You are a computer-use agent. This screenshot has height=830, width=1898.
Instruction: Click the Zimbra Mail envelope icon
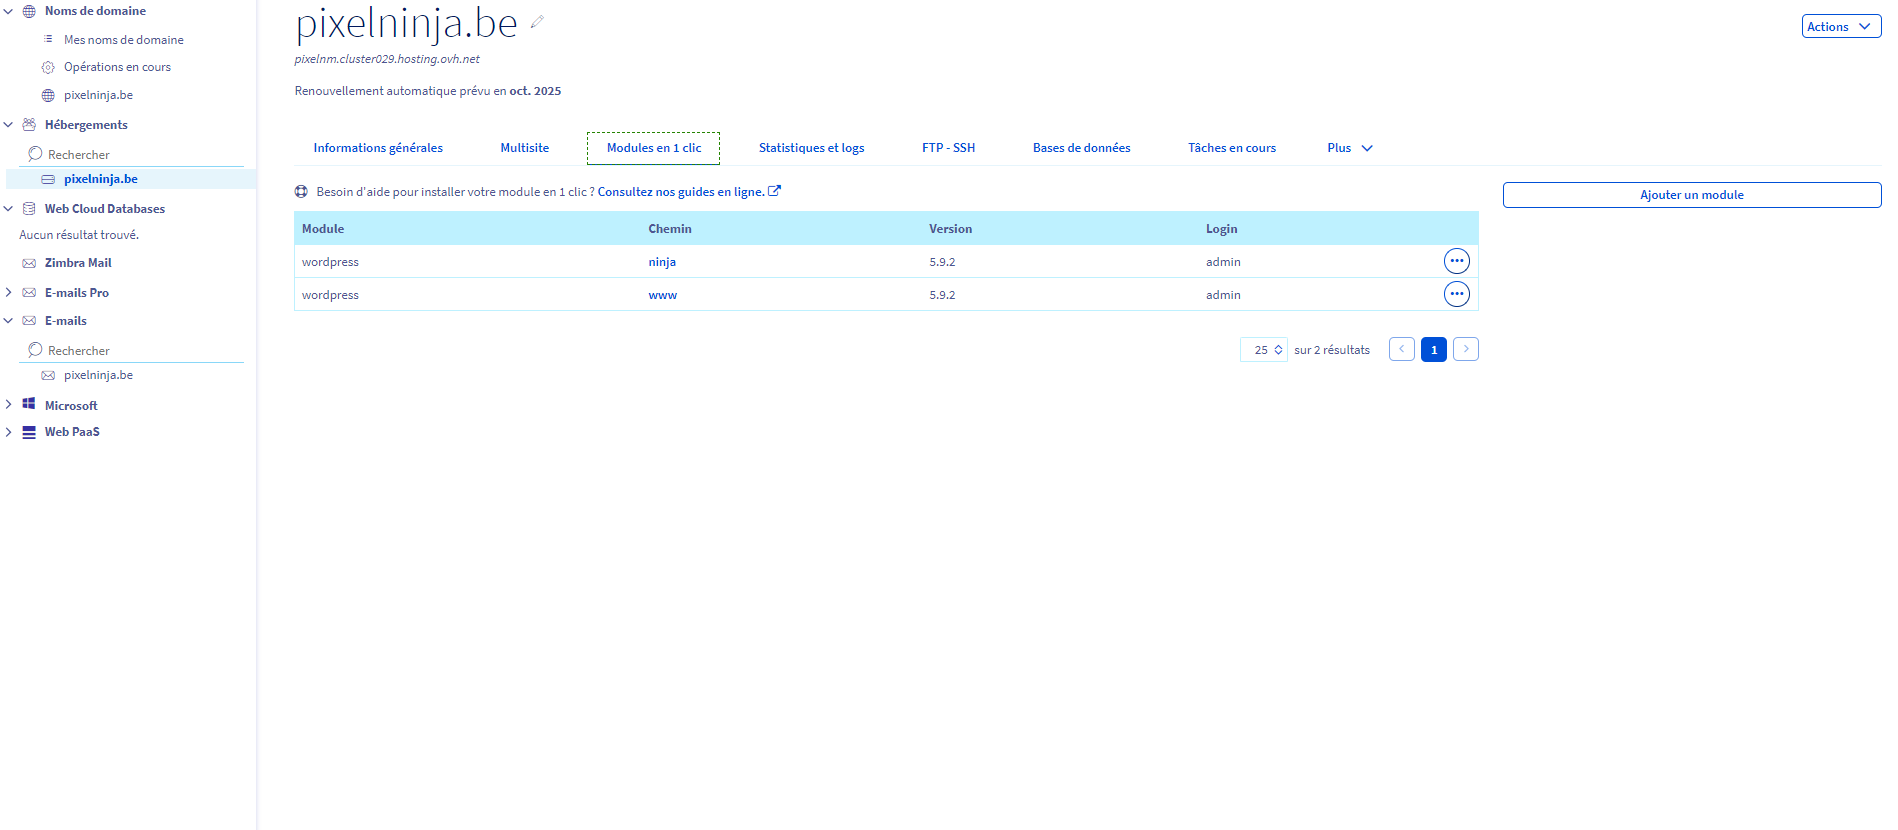[x=29, y=263]
